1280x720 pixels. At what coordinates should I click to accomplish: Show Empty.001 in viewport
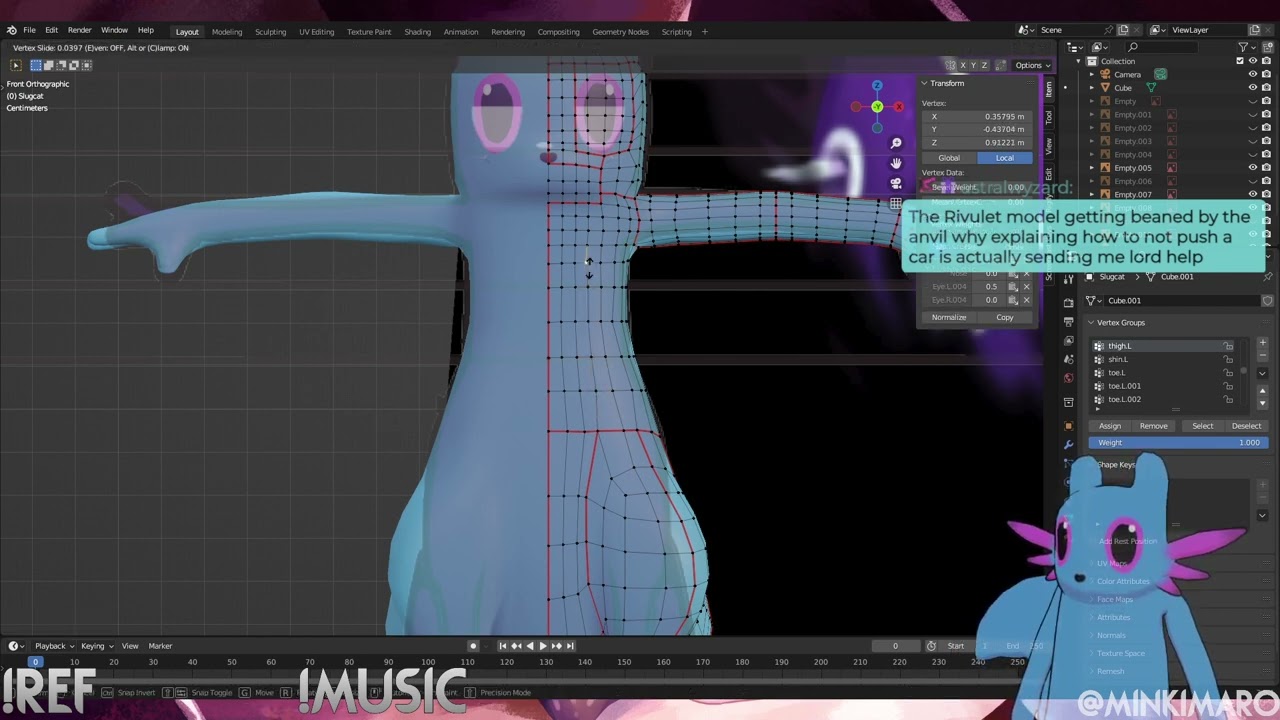[x=1252, y=115]
